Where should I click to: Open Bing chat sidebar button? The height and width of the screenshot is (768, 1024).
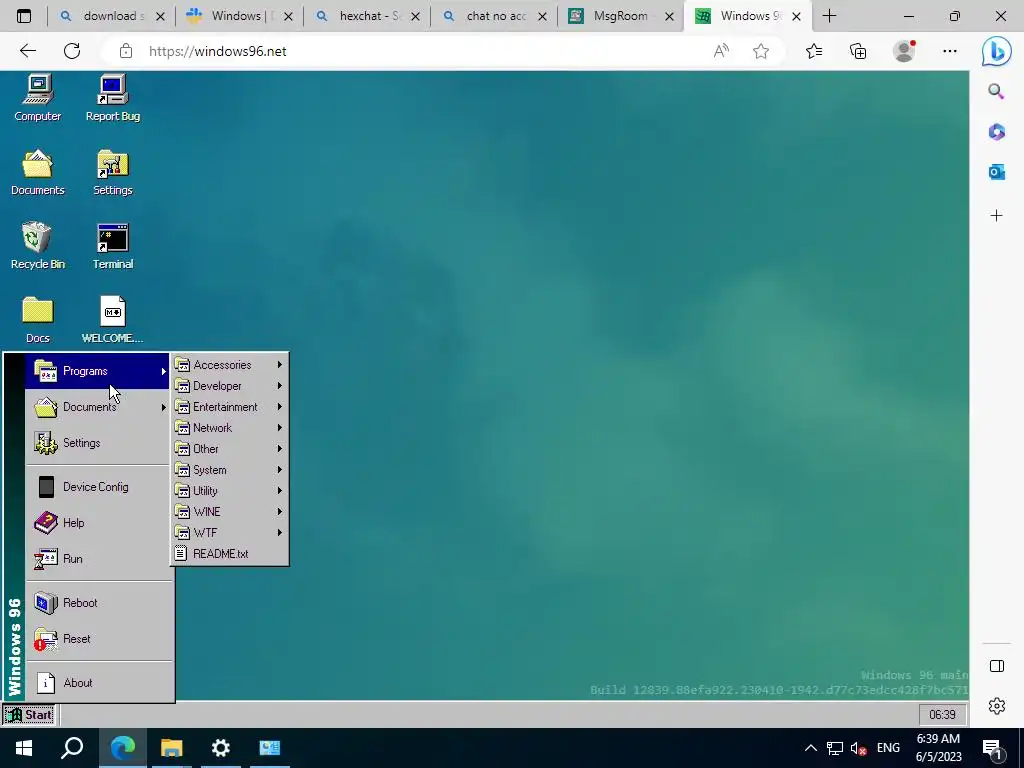pos(997,51)
